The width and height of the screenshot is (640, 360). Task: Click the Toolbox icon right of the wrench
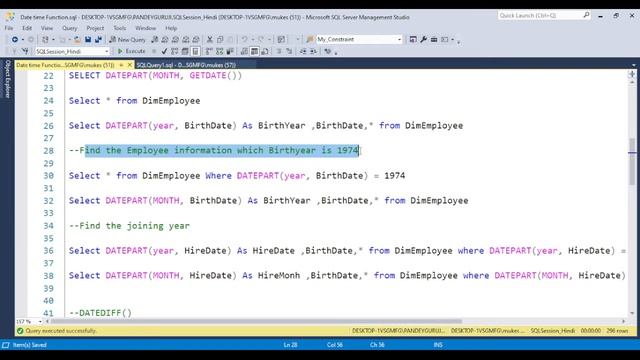coord(434,40)
